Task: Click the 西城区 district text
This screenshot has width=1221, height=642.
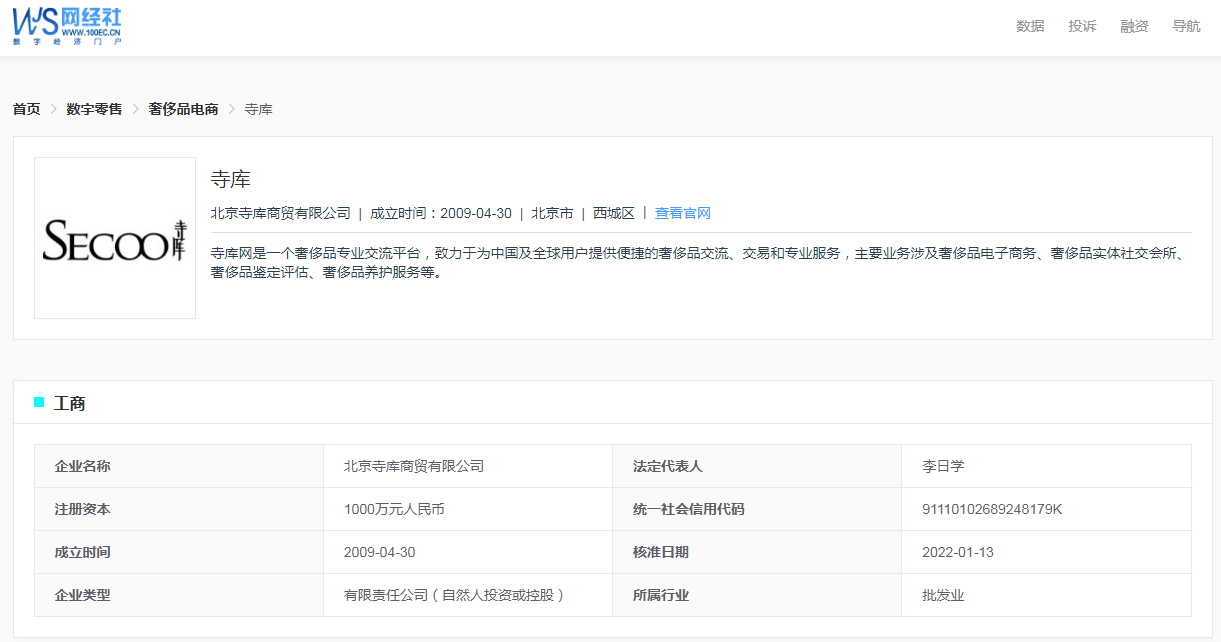Action: [614, 213]
